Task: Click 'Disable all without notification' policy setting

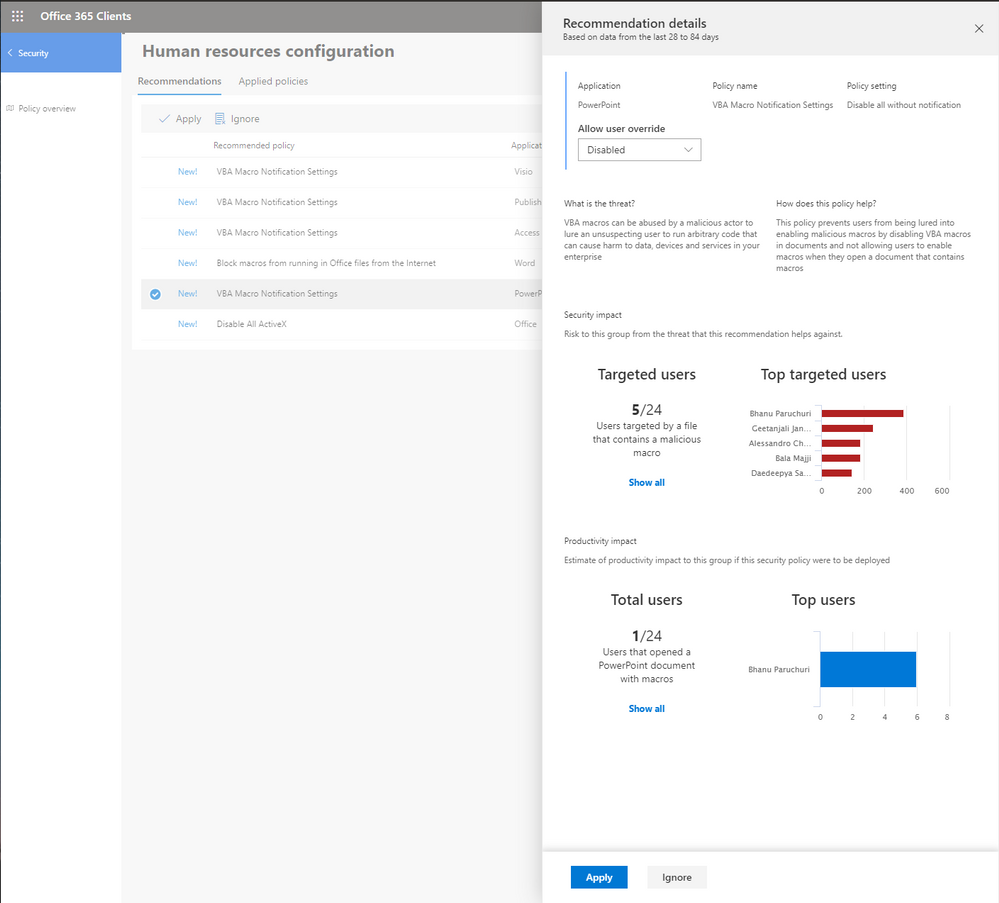Action: click(x=903, y=105)
